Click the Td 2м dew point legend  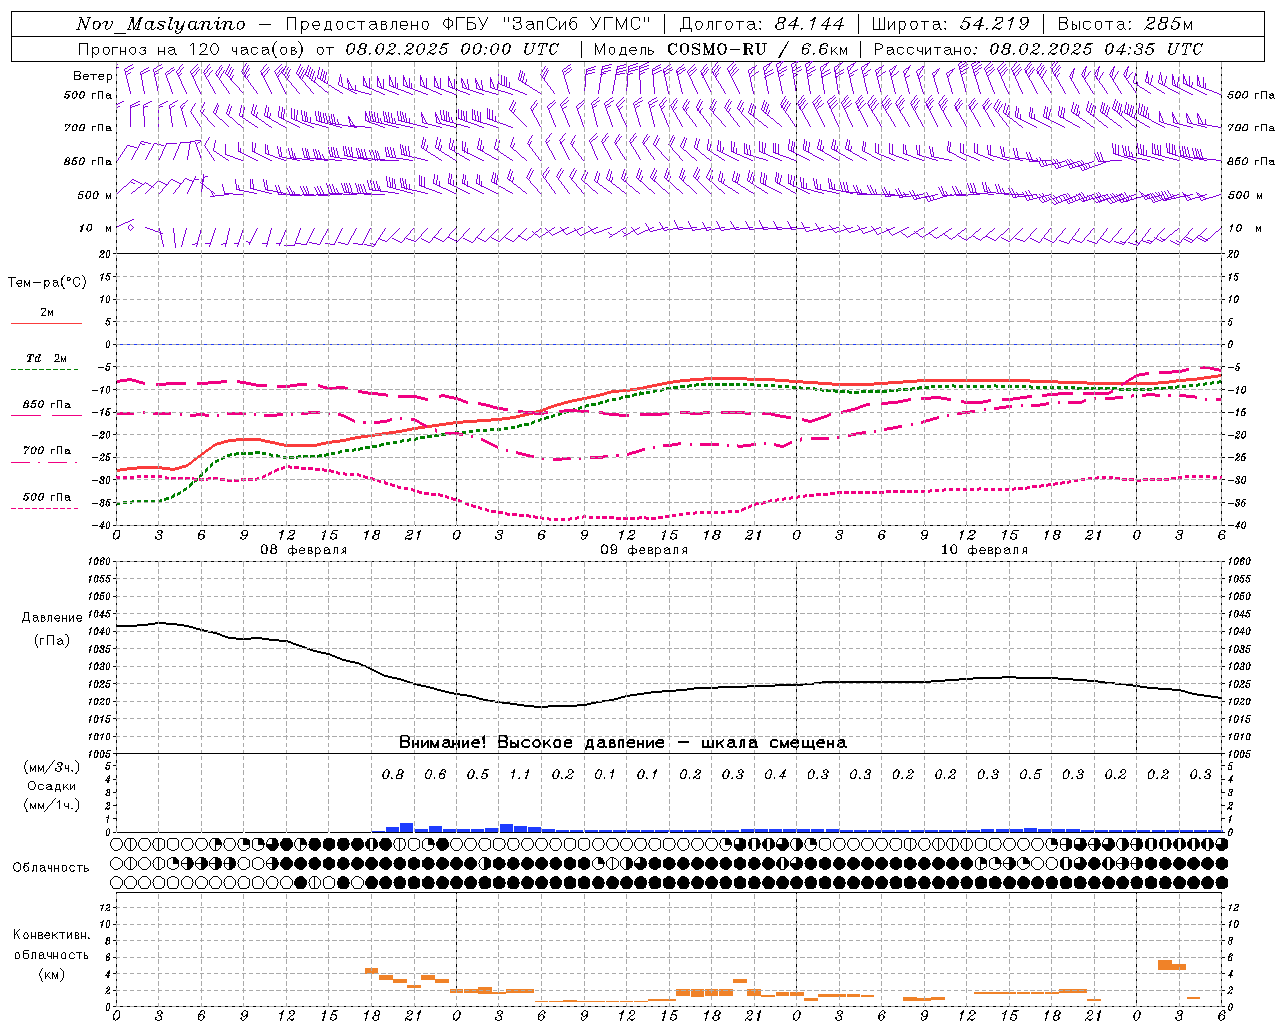click(x=46, y=358)
